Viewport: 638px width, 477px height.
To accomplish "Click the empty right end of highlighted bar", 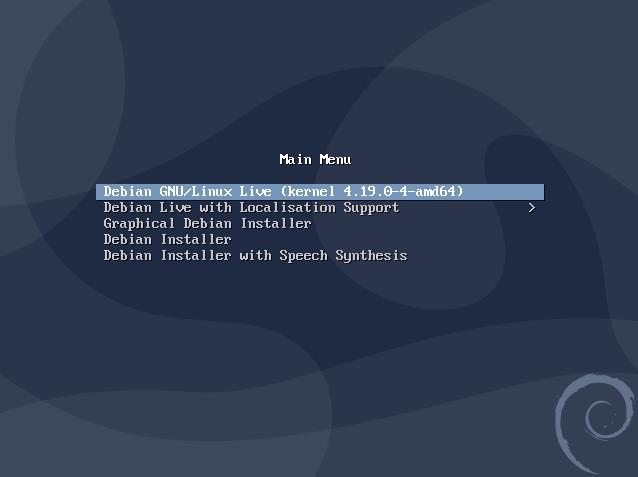I will 504,192.
